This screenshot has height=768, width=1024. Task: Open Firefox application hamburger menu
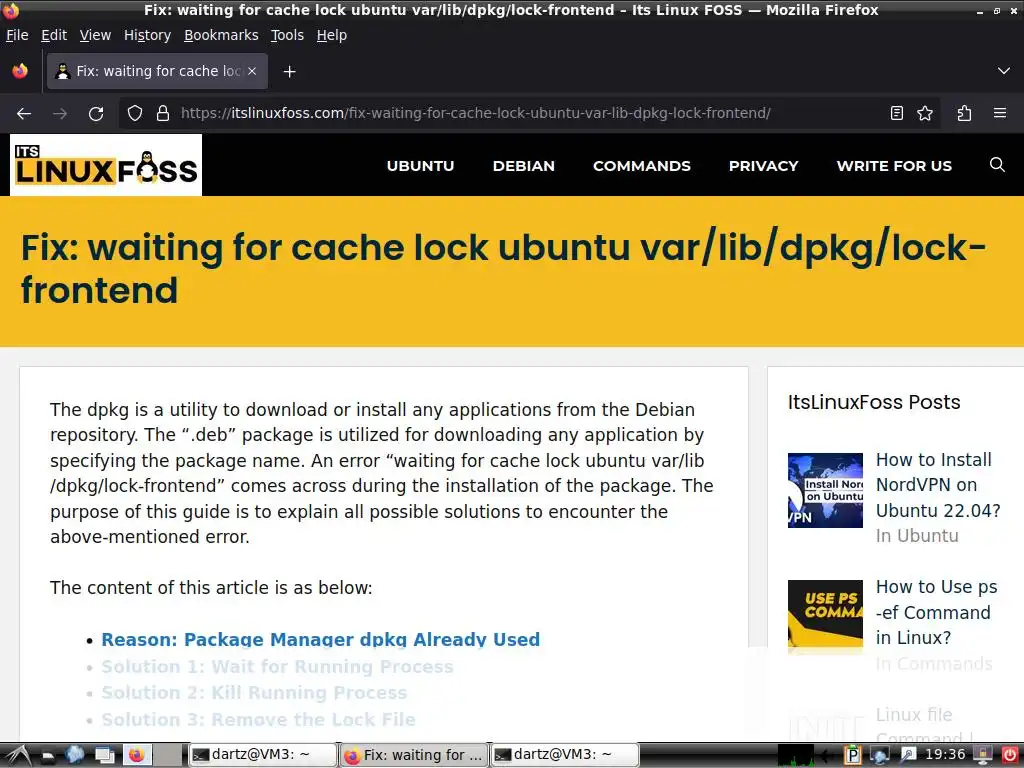pos(1000,113)
